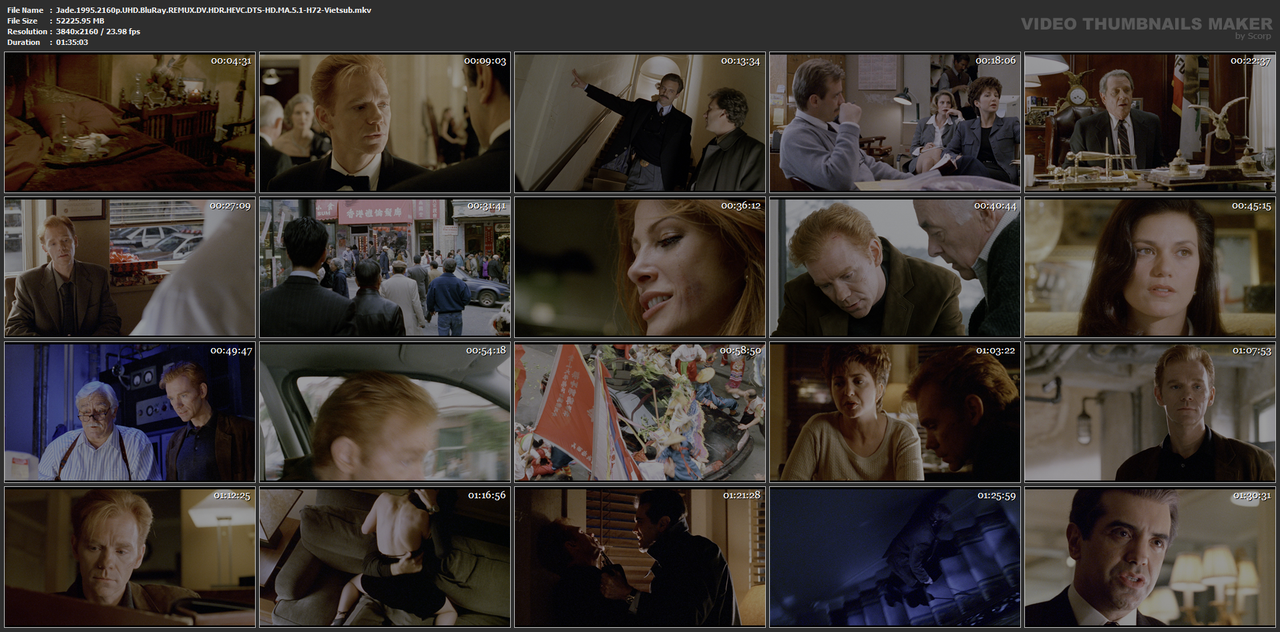View the thumbnail at 01:30:31

coord(1150,557)
